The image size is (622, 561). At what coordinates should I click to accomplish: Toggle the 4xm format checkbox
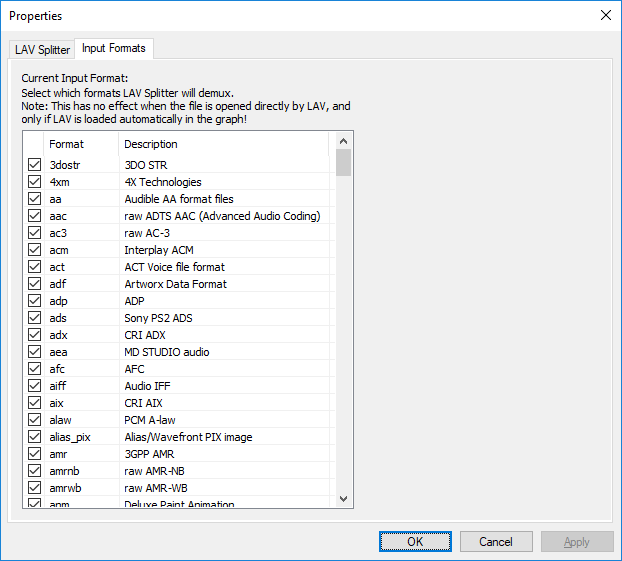coord(35,182)
